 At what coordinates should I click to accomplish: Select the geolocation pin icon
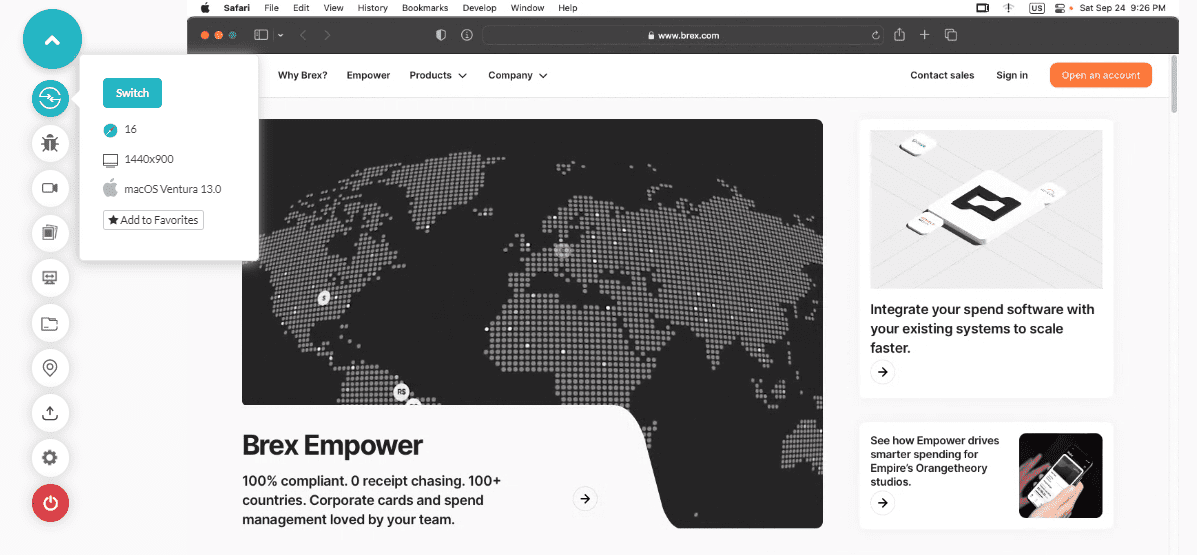(50, 368)
